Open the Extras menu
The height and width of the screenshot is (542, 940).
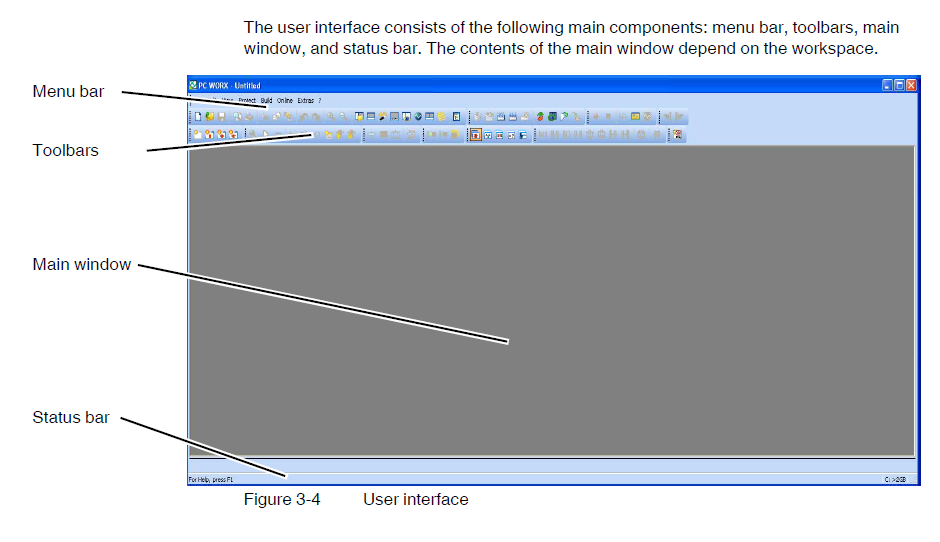[x=305, y=101]
